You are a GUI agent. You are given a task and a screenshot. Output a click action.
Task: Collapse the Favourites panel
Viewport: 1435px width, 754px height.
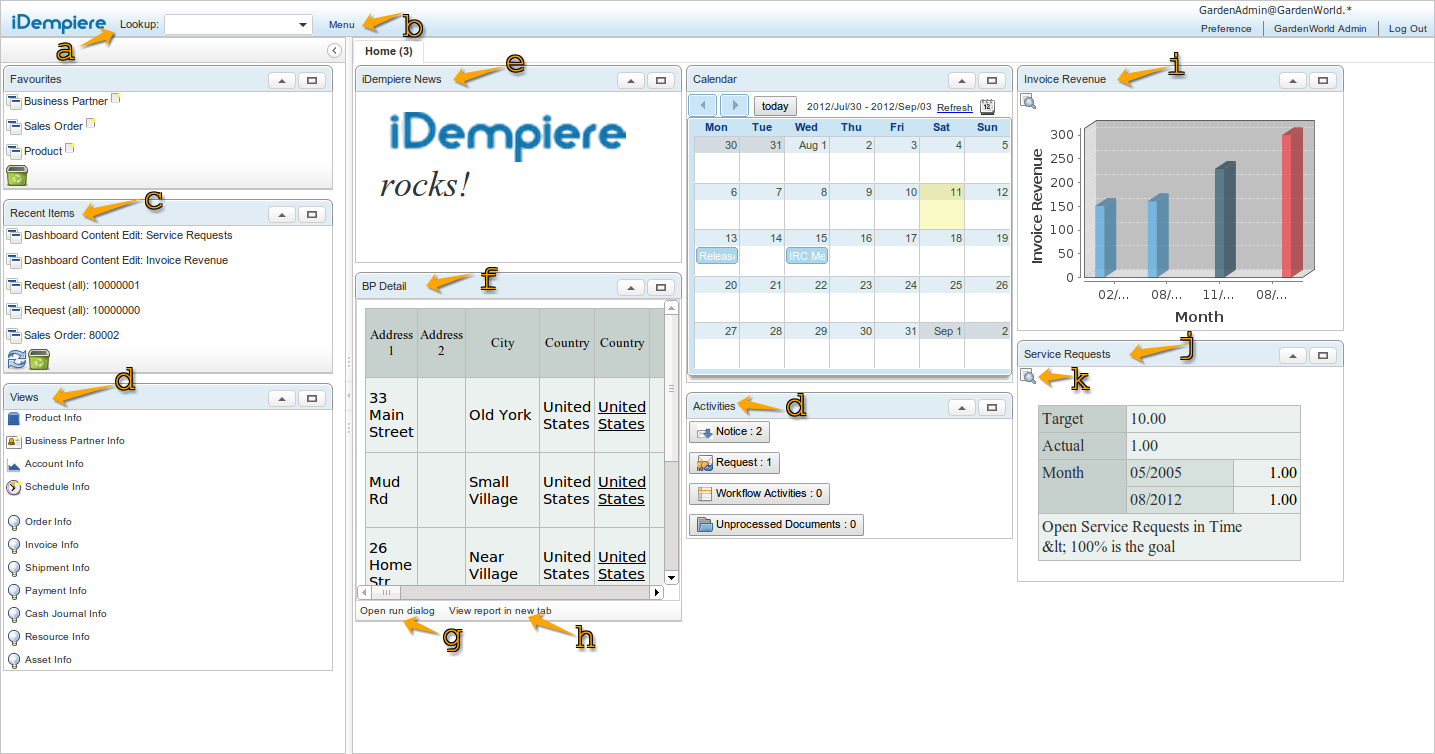pos(281,79)
